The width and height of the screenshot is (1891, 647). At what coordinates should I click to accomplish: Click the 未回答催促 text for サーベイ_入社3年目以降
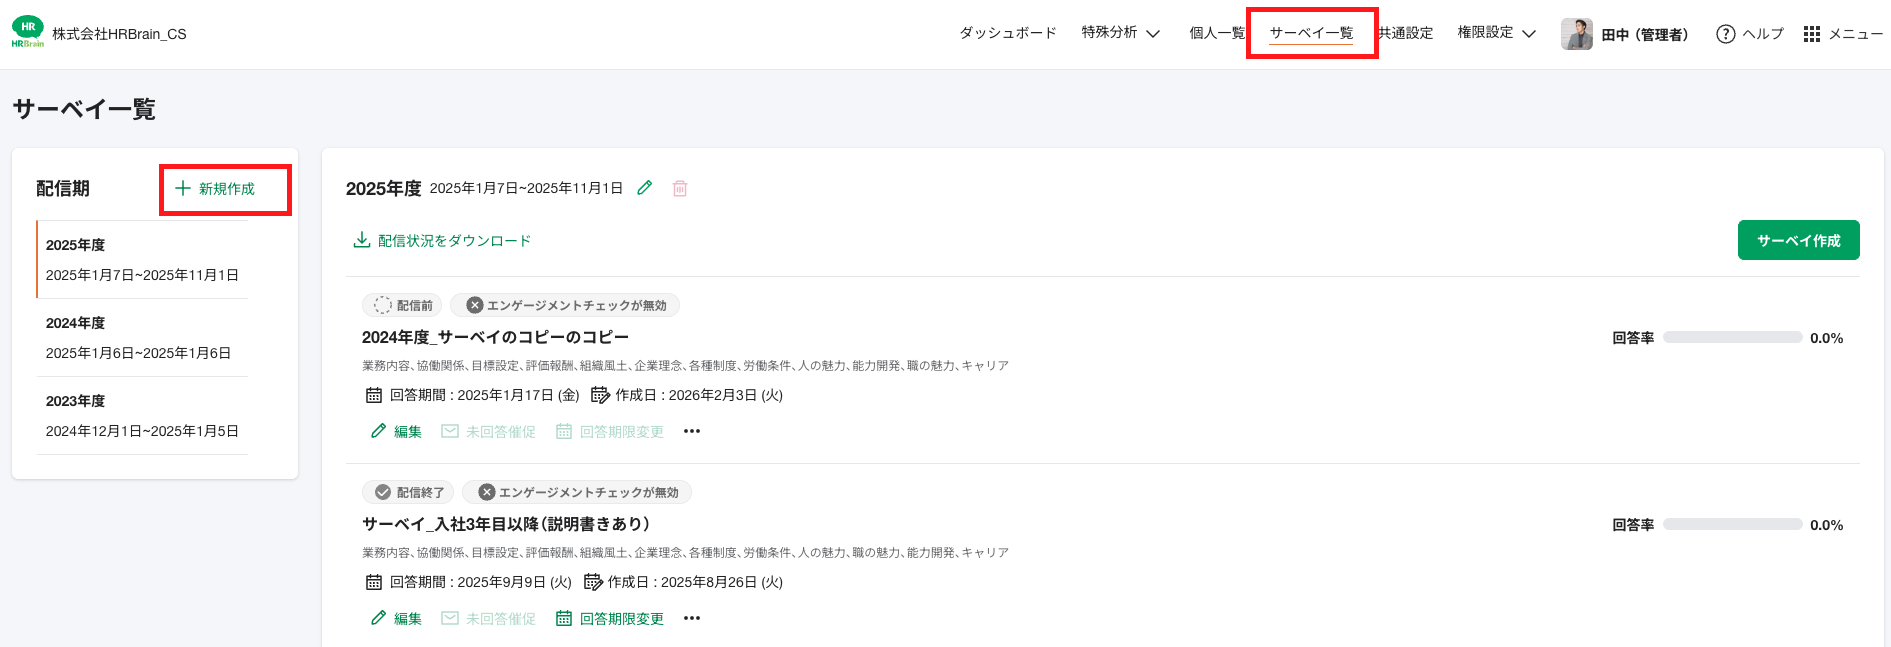click(x=501, y=618)
